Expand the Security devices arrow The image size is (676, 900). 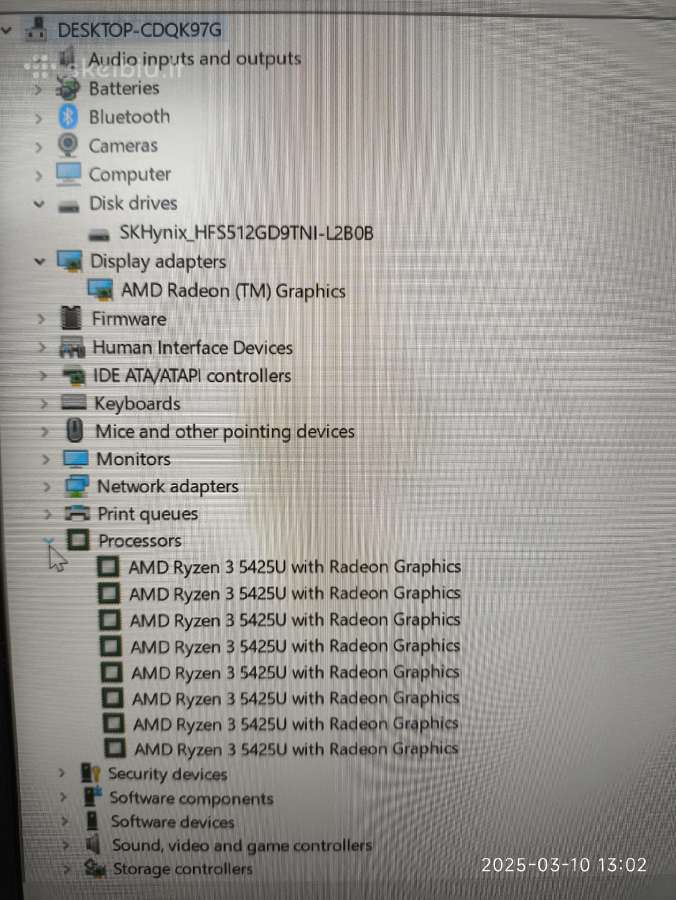click(62, 773)
